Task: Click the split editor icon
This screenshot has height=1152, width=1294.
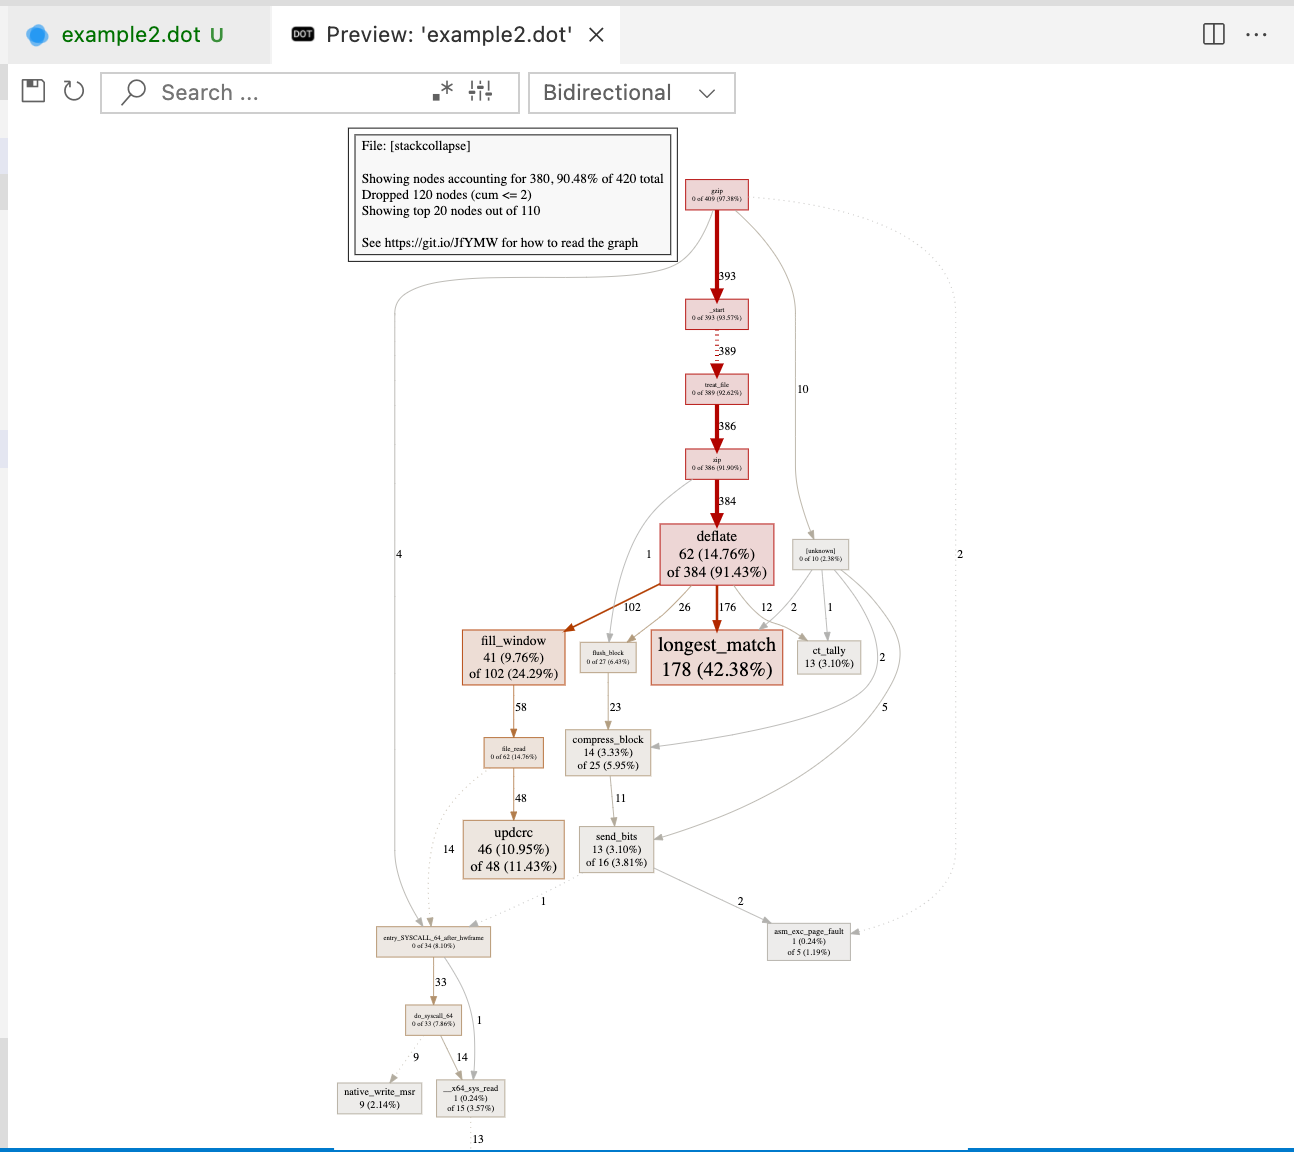Action: coord(1214,34)
